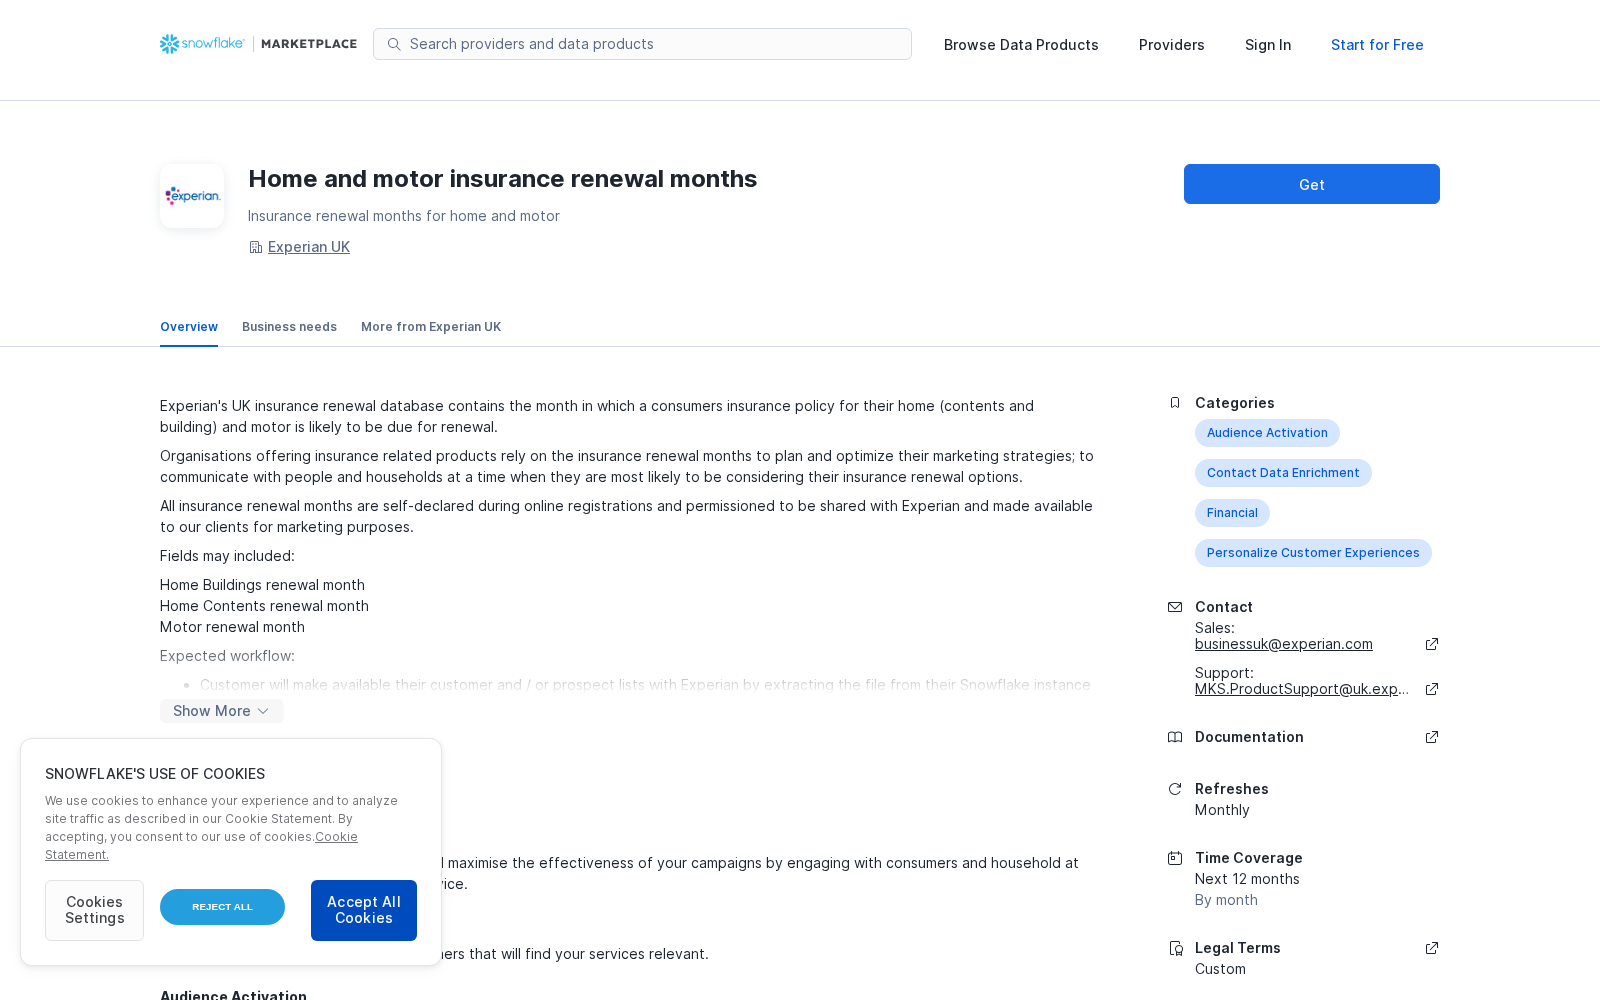Click businessuk@experian.com email link
Viewport: 1600px width, 1000px height.
pyautogui.click(x=1284, y=644)
